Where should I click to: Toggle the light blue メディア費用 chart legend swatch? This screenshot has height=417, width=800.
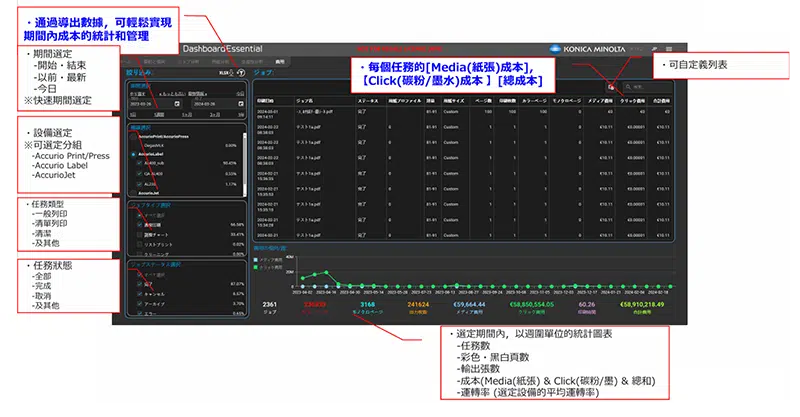click(256, 260)
